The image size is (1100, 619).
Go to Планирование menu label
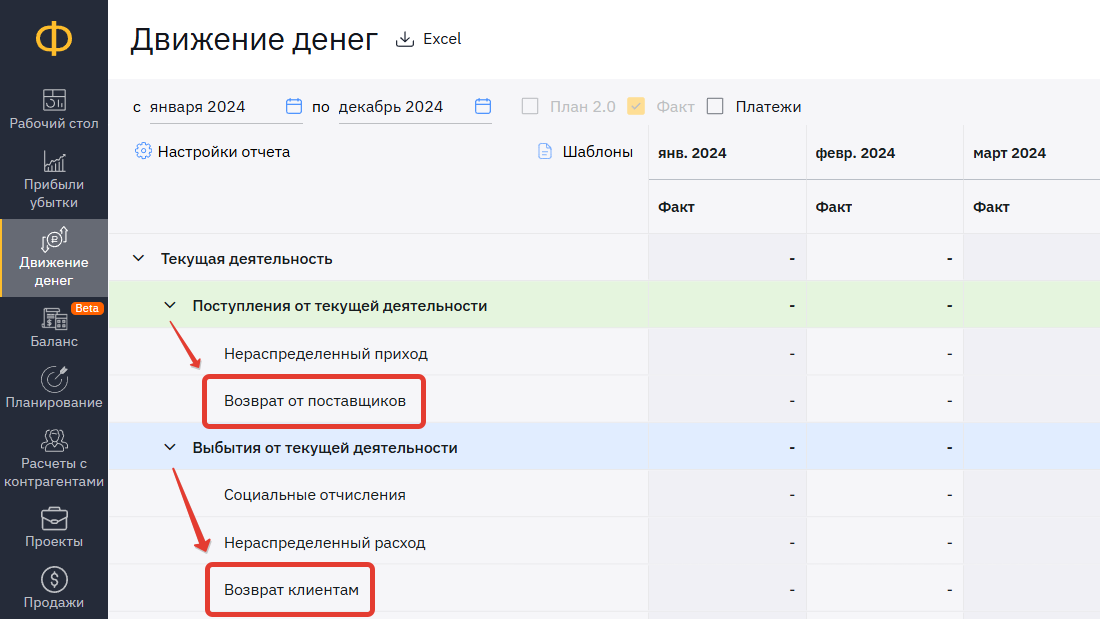(54, 403)
